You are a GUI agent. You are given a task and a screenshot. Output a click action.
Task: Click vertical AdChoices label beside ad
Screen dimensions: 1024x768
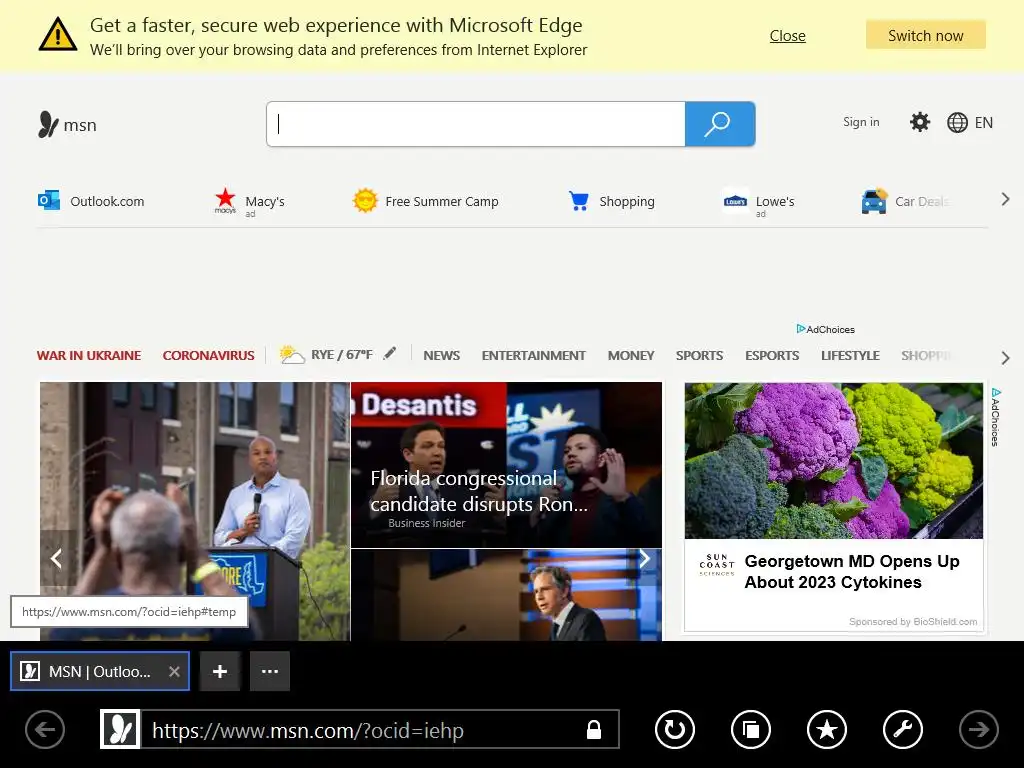point(995,417)
